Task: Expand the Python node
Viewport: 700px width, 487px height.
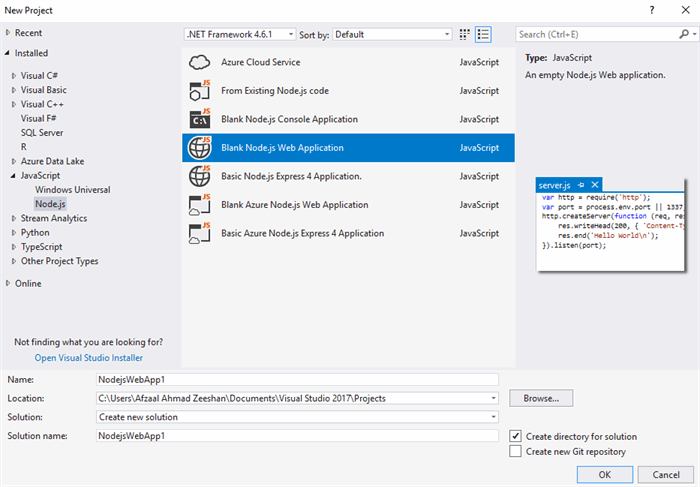Action: tap(14, 233)
